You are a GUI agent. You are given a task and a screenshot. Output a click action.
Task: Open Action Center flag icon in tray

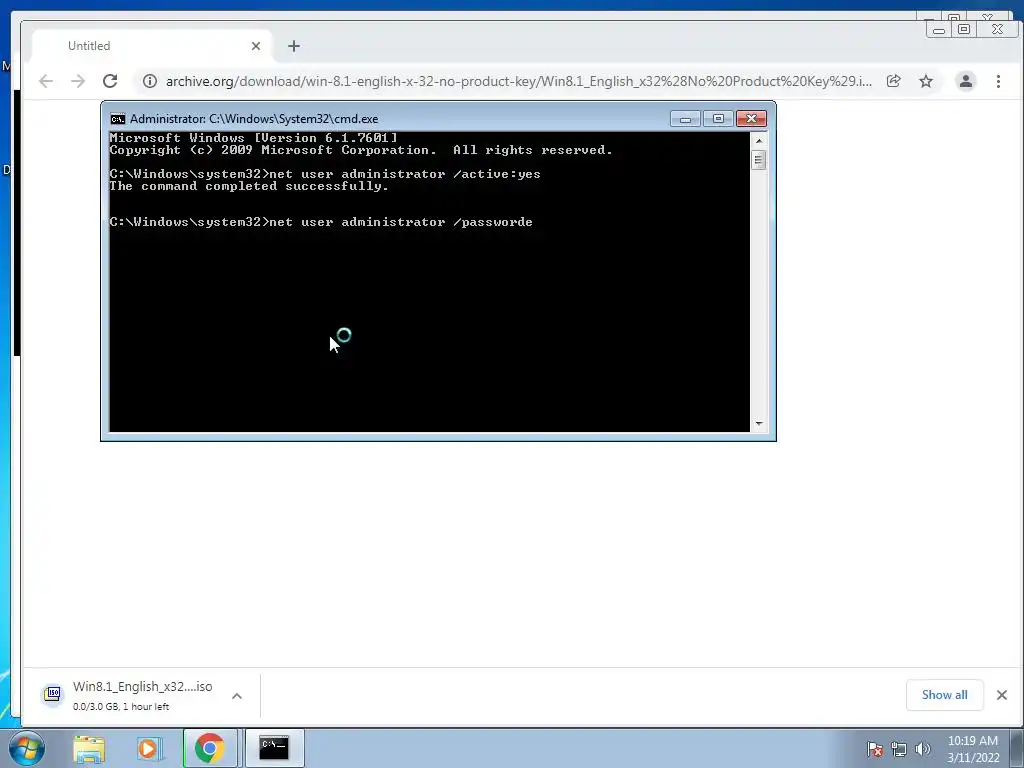[x=875, y=749]
